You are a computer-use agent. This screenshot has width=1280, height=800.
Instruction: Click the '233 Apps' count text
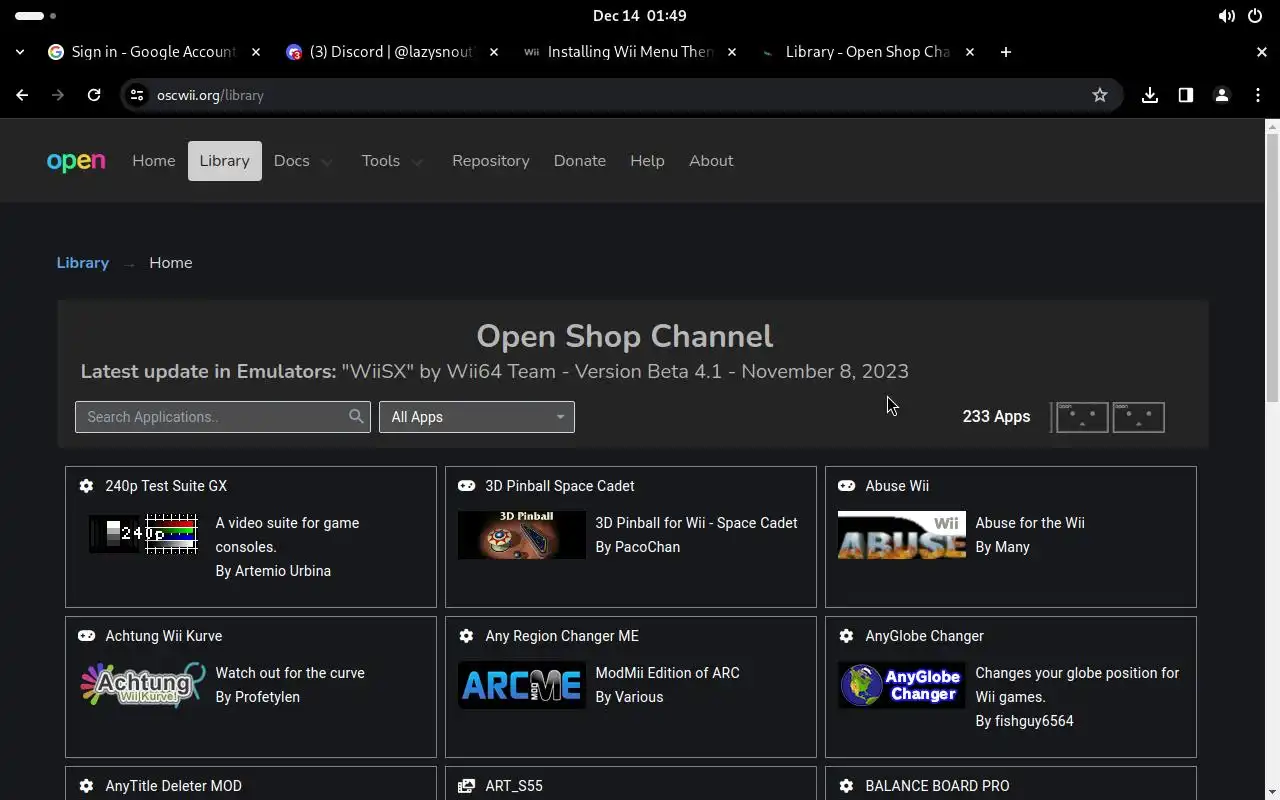coord(996,416)
